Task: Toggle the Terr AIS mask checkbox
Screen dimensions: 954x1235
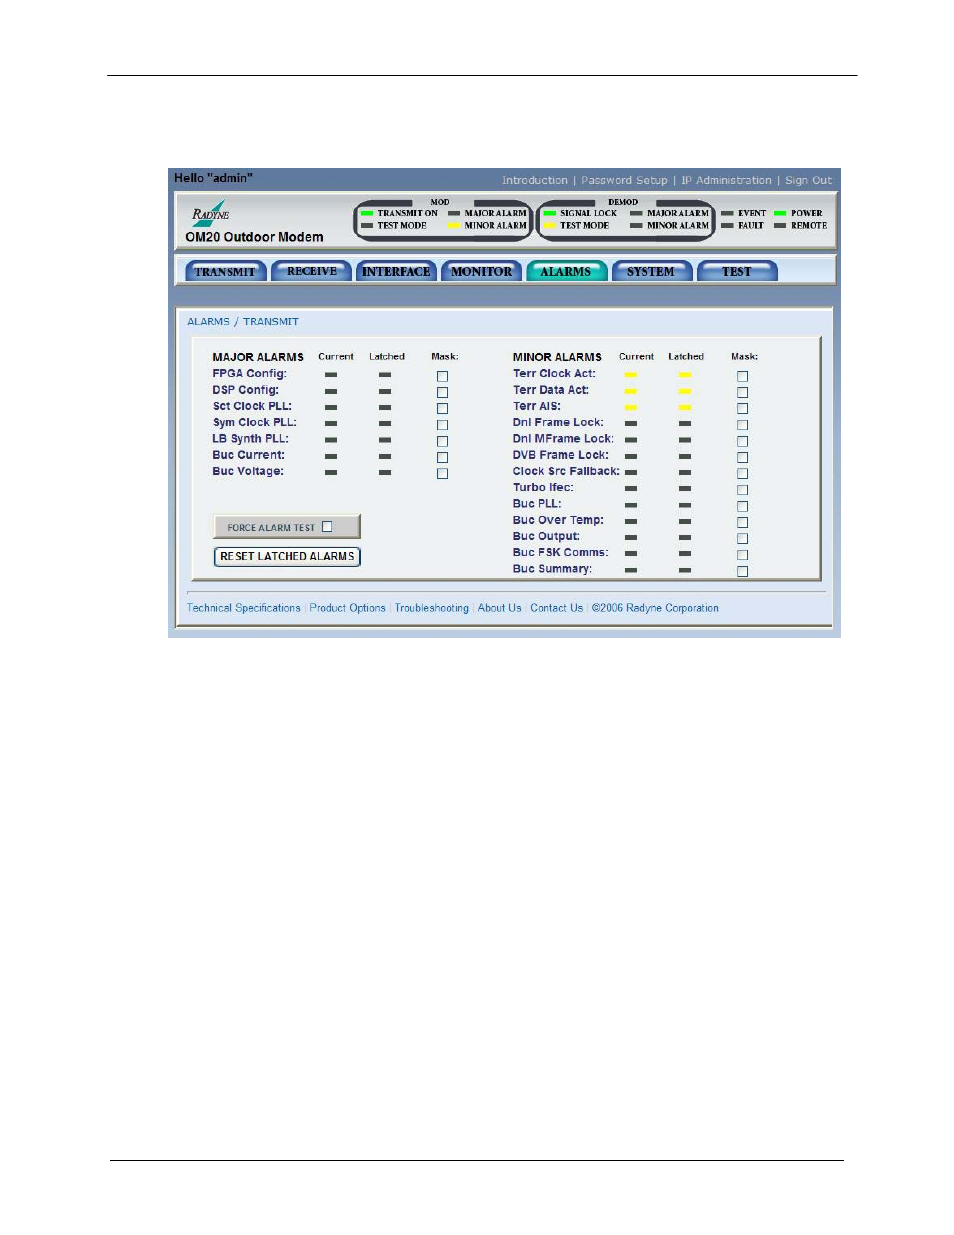Action: point(742,408)
